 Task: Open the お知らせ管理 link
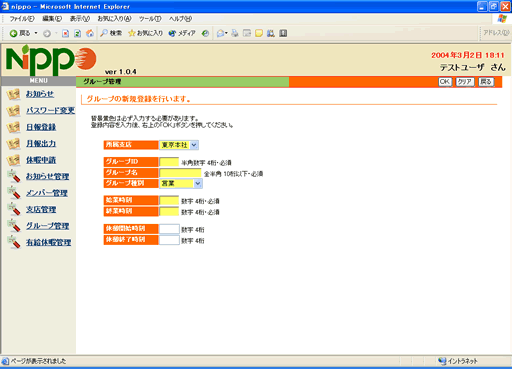48,177
